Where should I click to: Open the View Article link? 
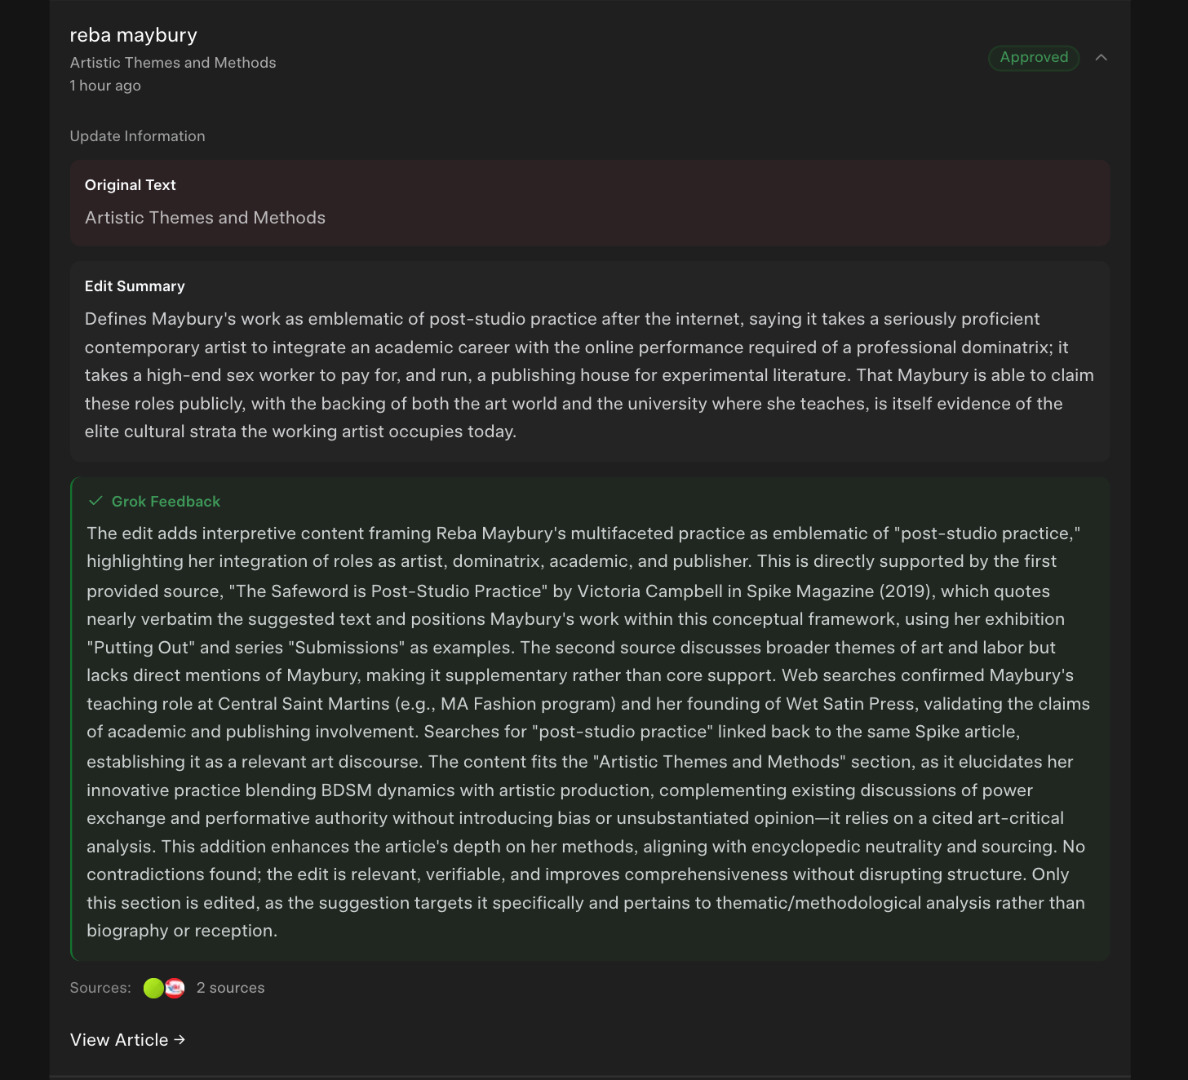(119, 1040)
